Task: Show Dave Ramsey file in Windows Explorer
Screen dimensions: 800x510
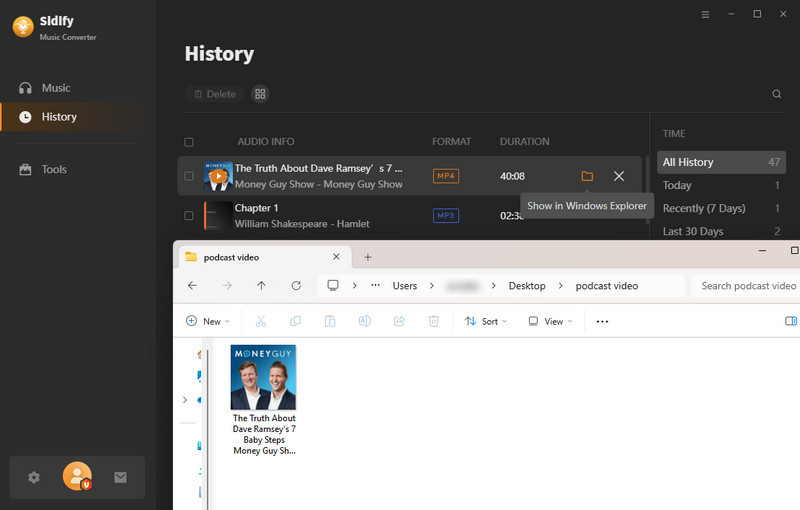Action: point(587,176)
